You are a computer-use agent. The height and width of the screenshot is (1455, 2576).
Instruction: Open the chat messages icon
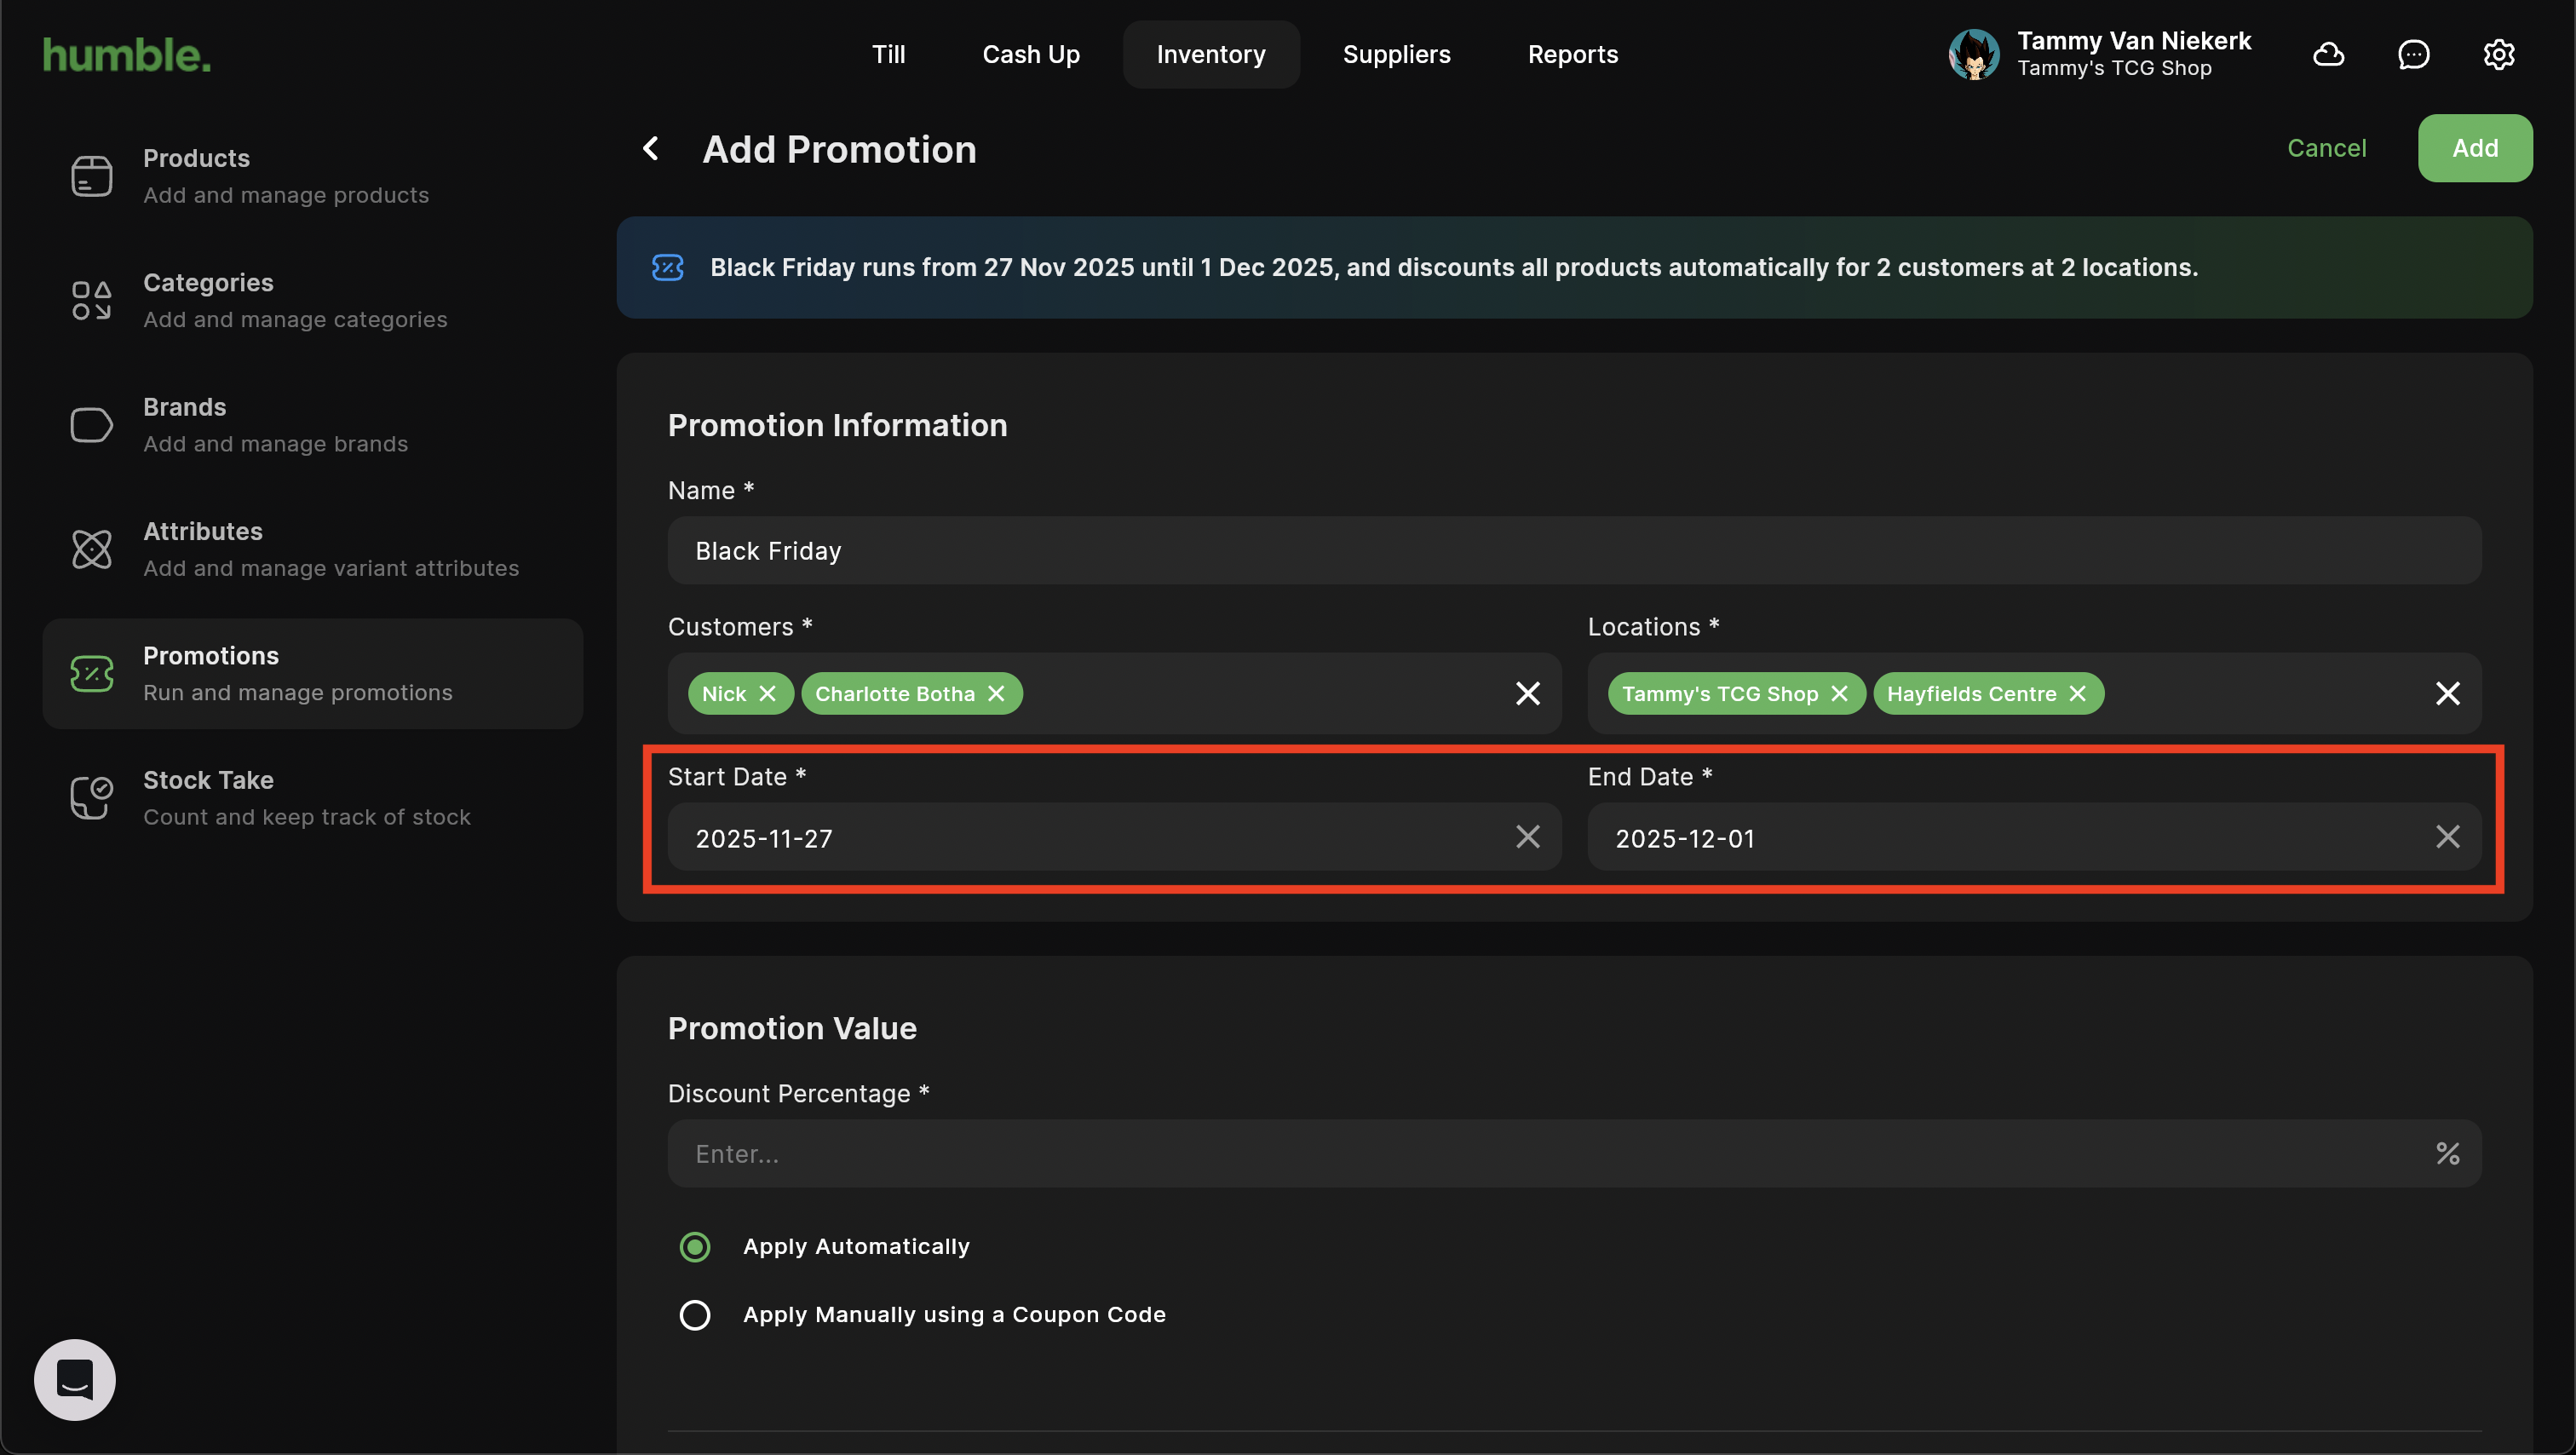point(2413,54)
